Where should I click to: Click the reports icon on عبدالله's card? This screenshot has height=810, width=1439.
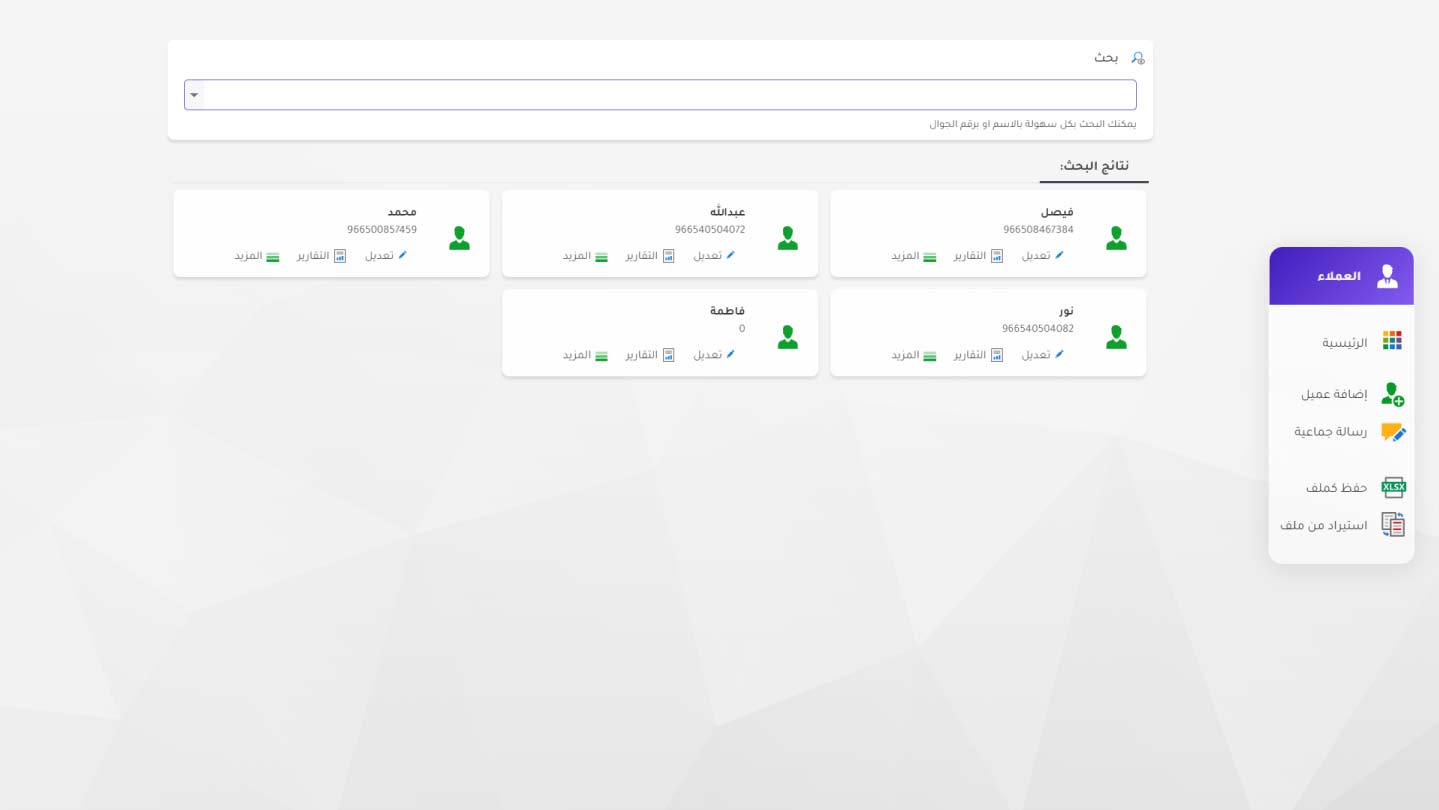[x=668, y=255]
